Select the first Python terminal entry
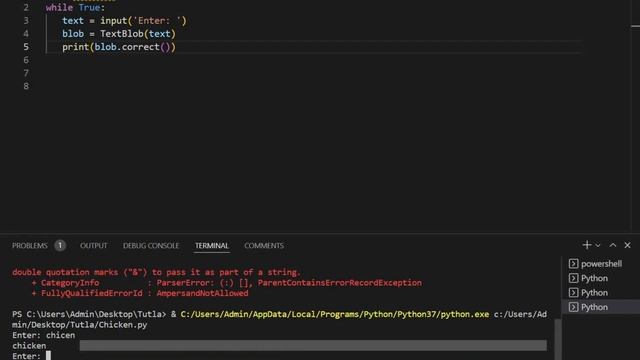 pyautogui.click(x=601, y=278)
